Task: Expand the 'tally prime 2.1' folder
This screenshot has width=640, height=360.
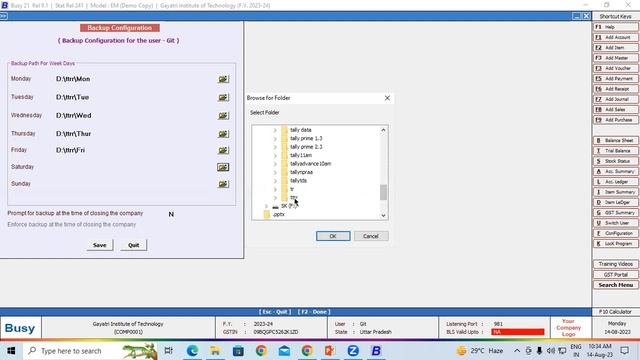Action: coord(275,147)
